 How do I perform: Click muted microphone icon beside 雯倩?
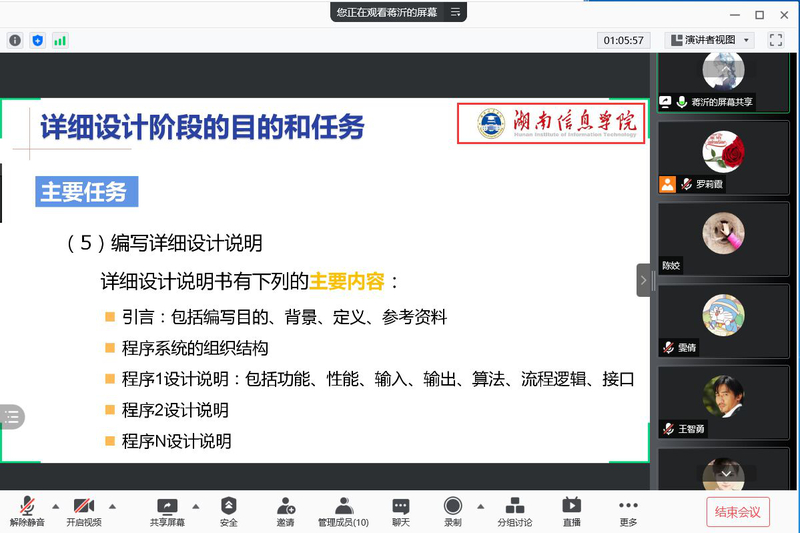(x=668, y=347)
